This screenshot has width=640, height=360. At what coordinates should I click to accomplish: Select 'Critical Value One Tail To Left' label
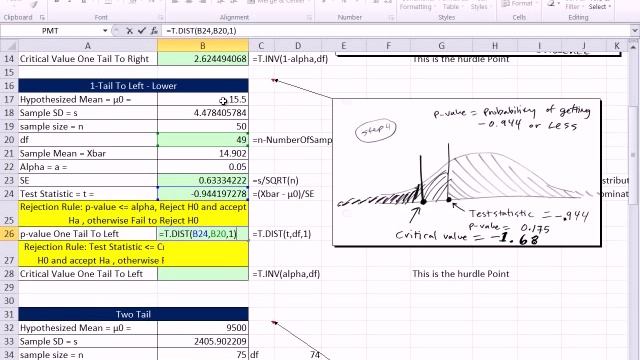pos(88,274)
